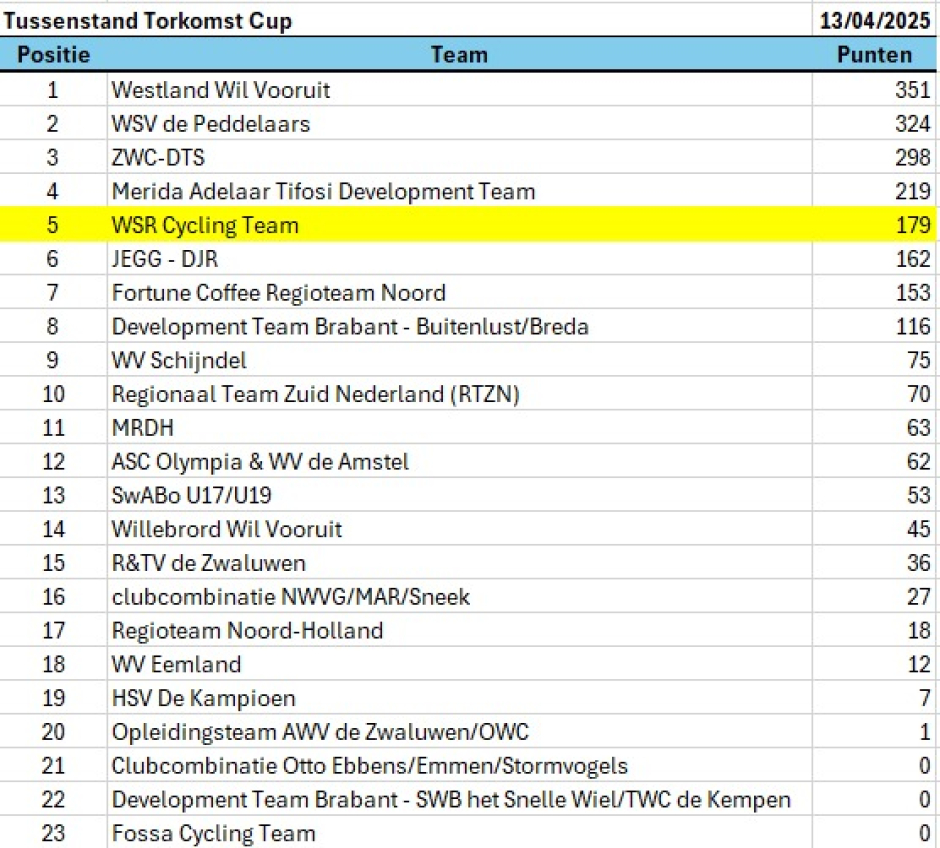Click the 'MRDH' team cell
940x848 pixels.
pos(143,428)
